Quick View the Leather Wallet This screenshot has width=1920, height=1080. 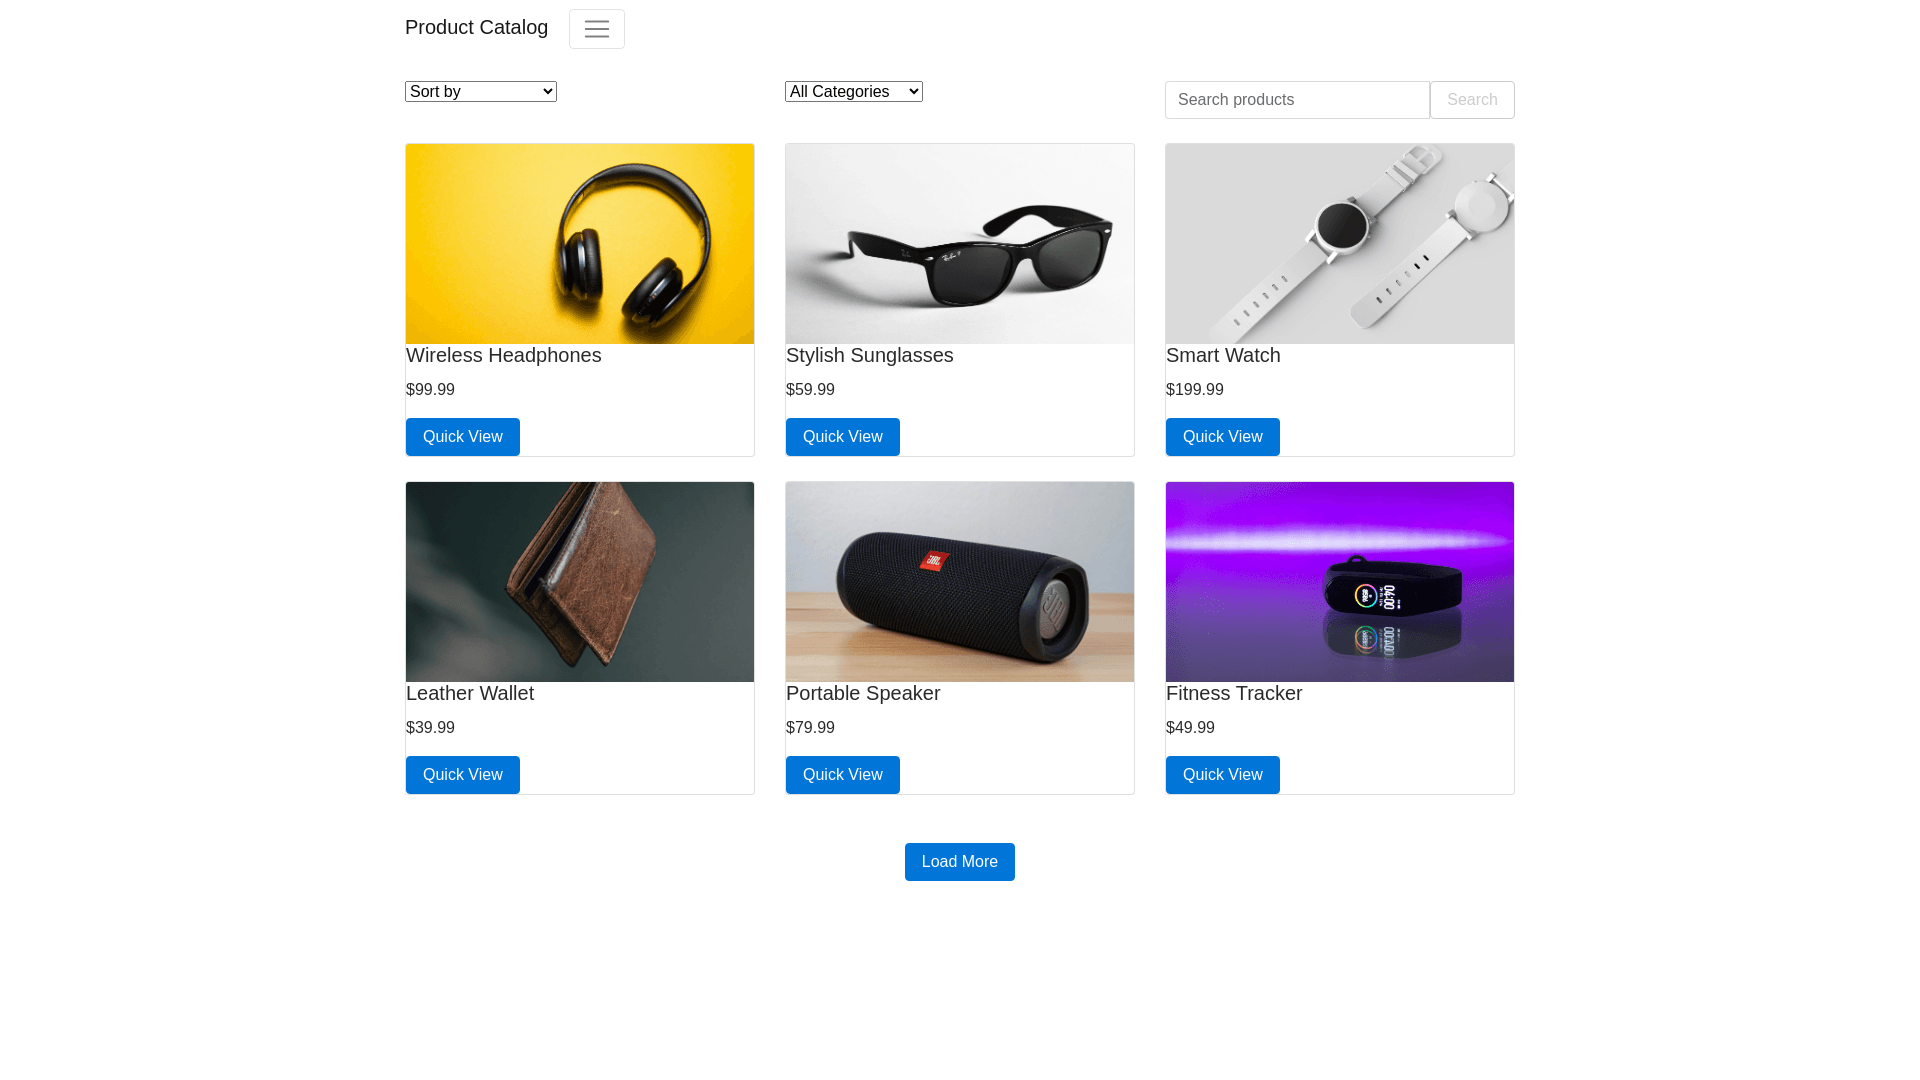point(463,775)
